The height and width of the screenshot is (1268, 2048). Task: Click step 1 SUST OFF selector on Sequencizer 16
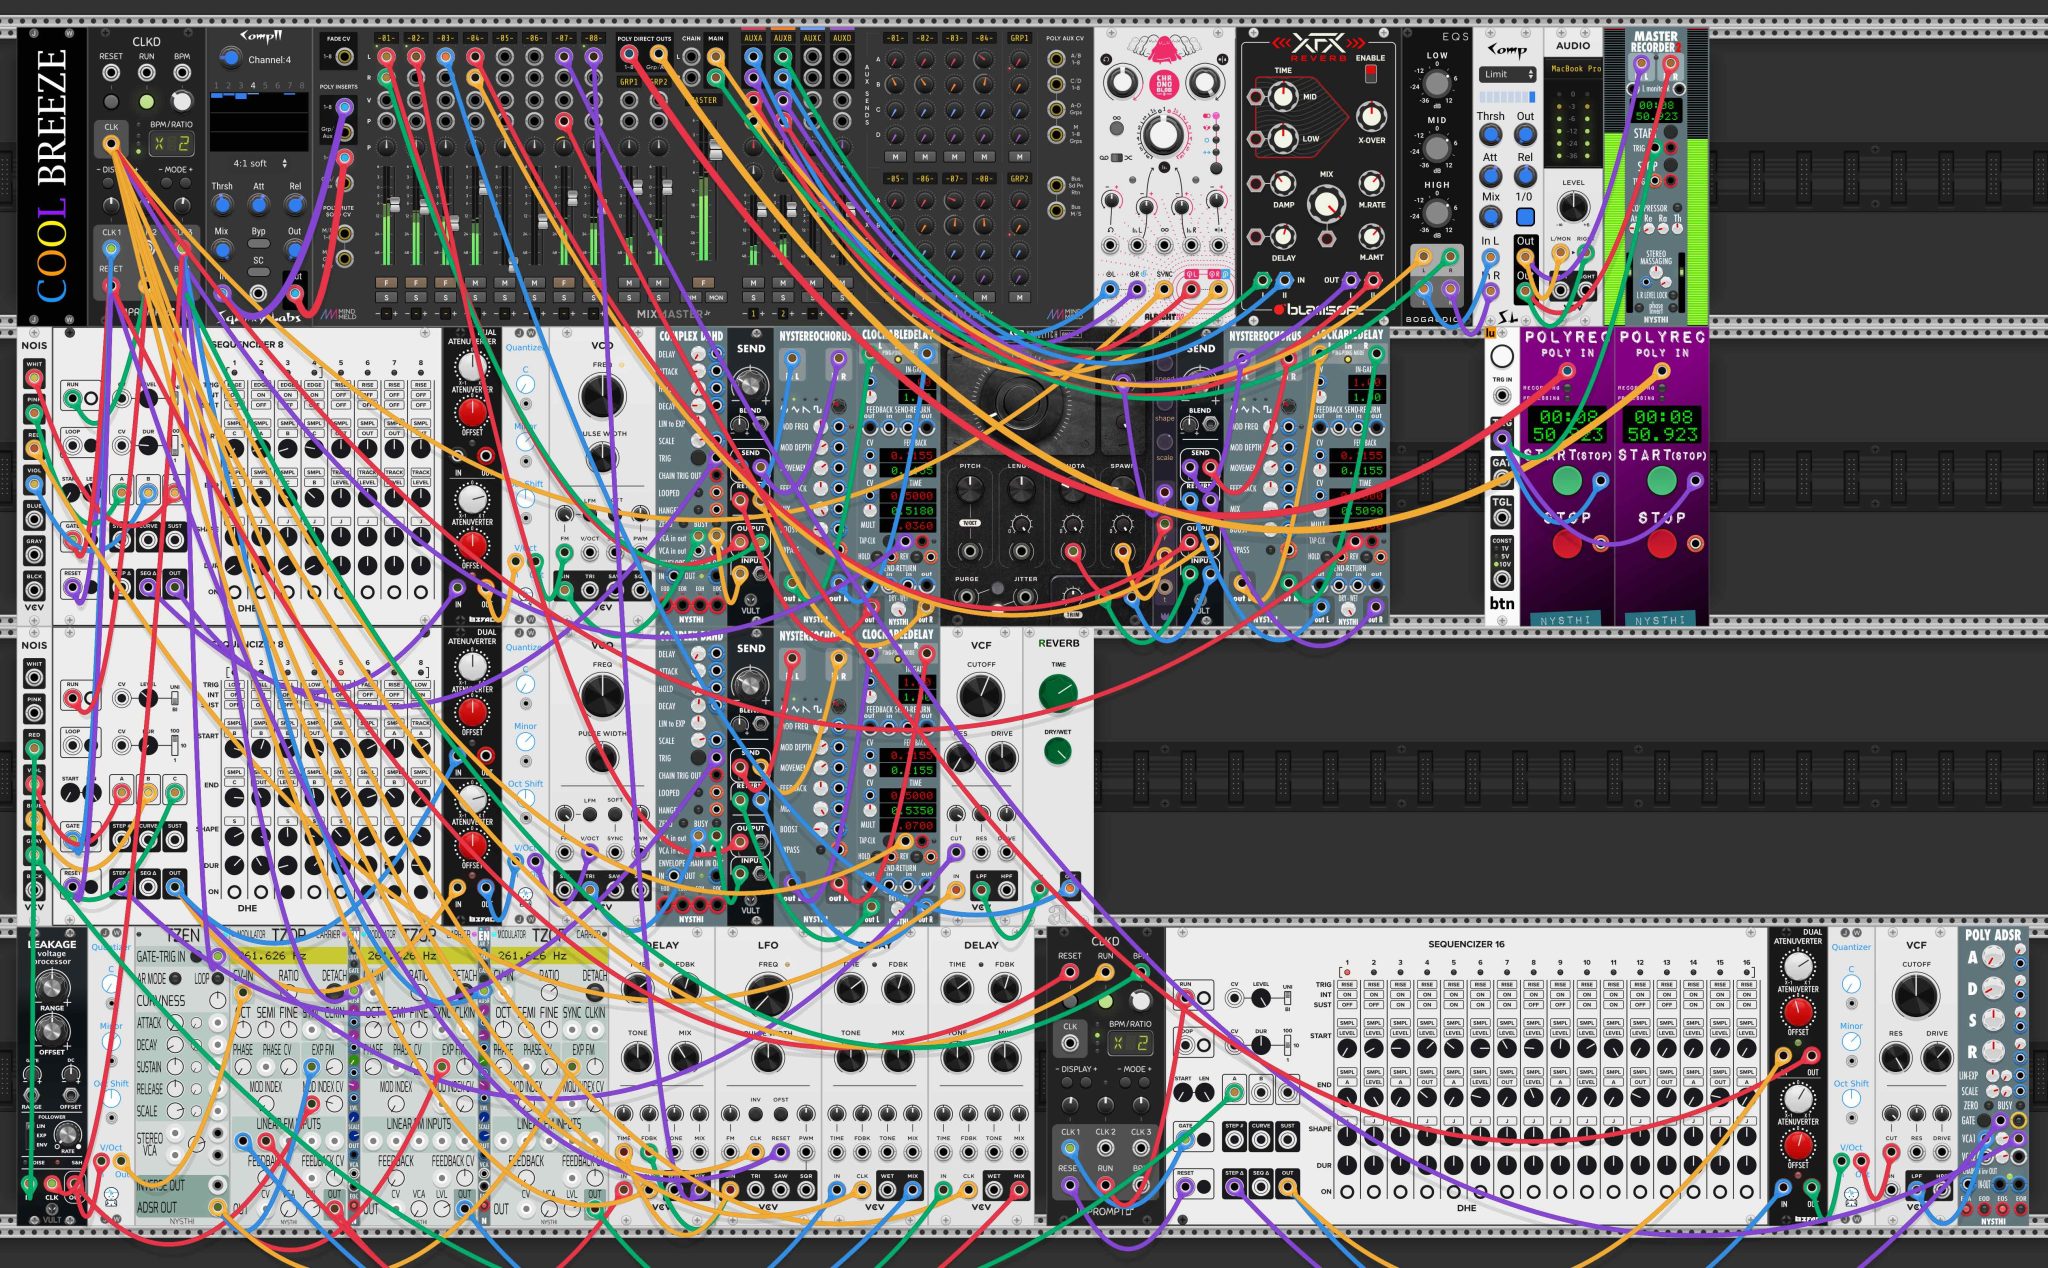(1347, 1005)
